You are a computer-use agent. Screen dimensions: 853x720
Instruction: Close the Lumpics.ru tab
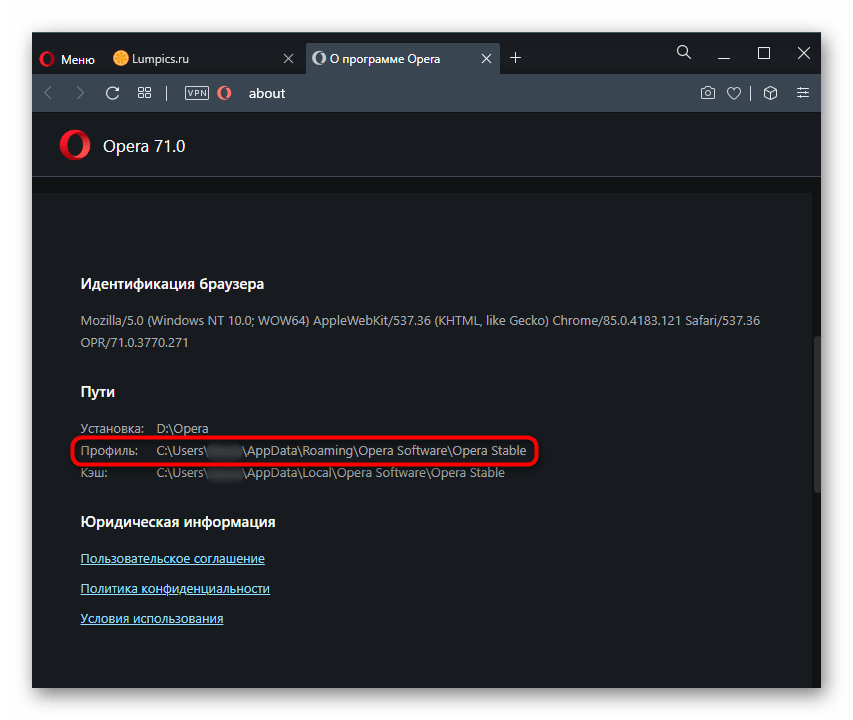288,59
